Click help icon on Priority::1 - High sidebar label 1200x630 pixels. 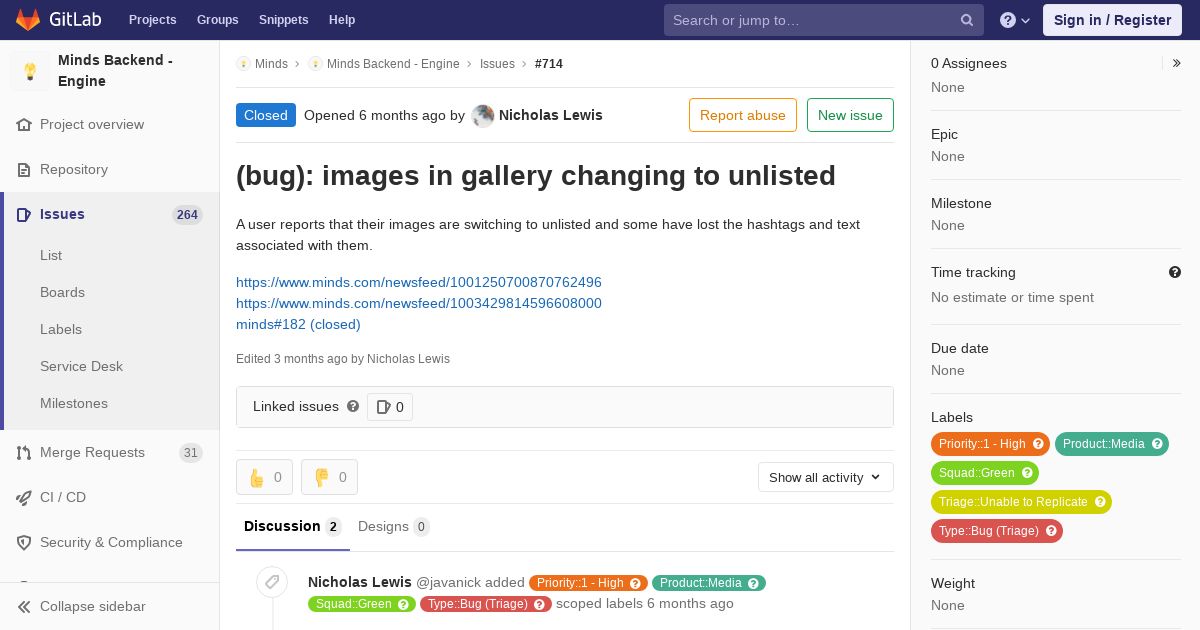click(1038, 444)
